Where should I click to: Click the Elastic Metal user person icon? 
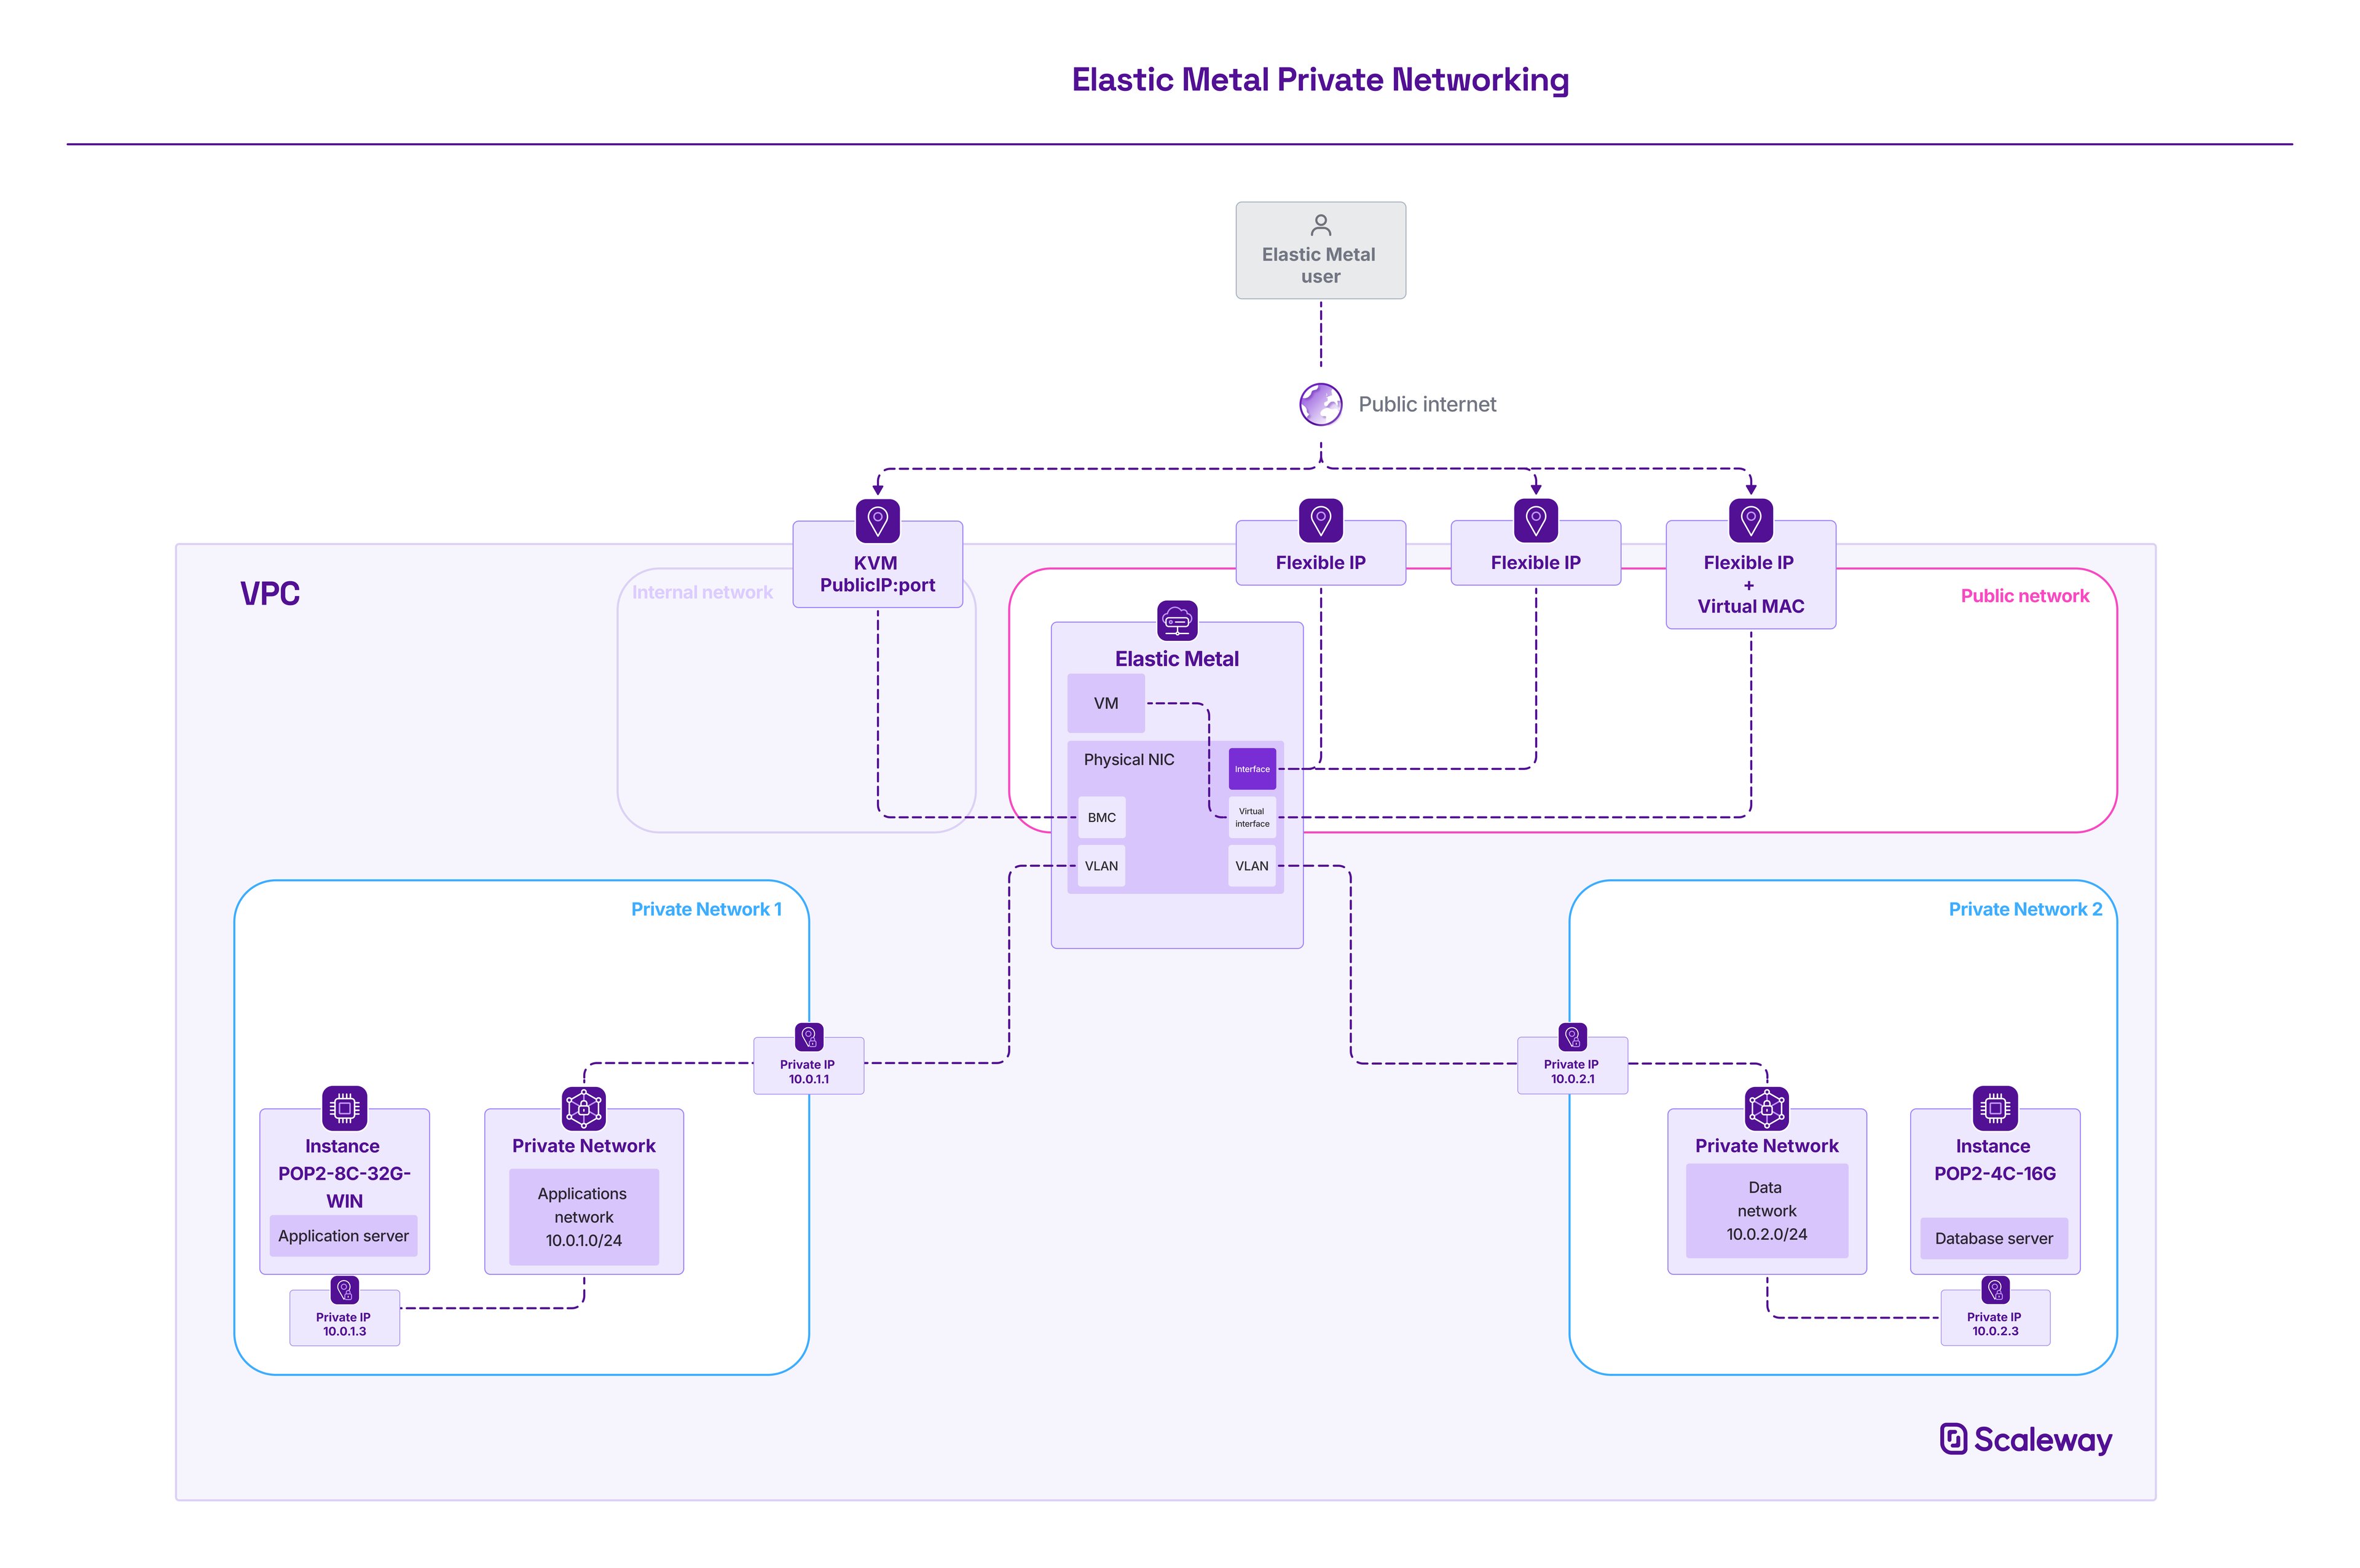1320,225
